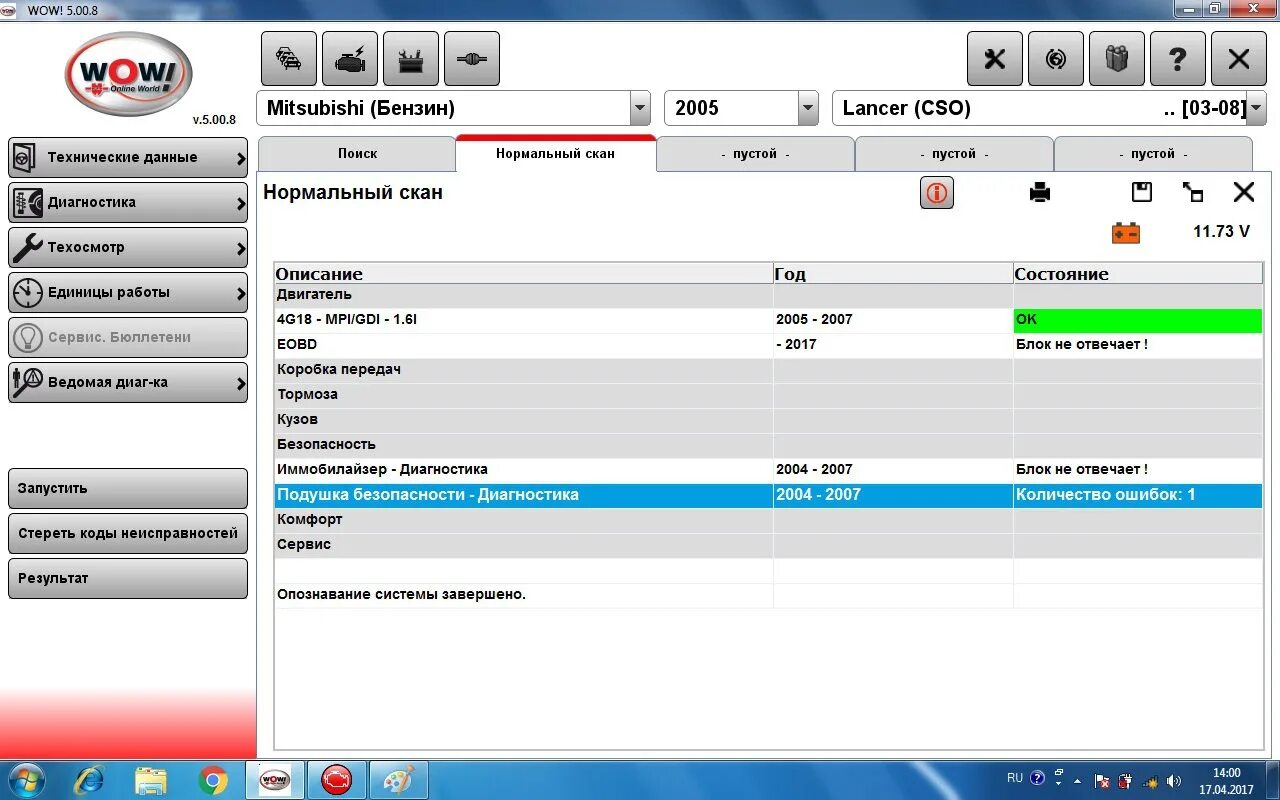Click the Коробка передач category row
The height and width of the screenshot is (800, 1280).
click(x=768, y=370)
